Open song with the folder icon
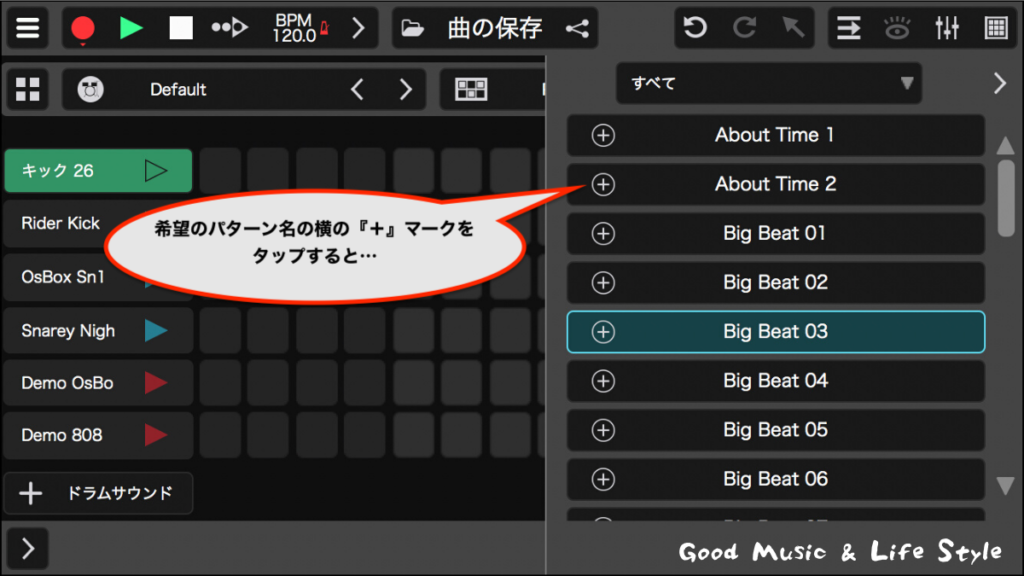 412,28
